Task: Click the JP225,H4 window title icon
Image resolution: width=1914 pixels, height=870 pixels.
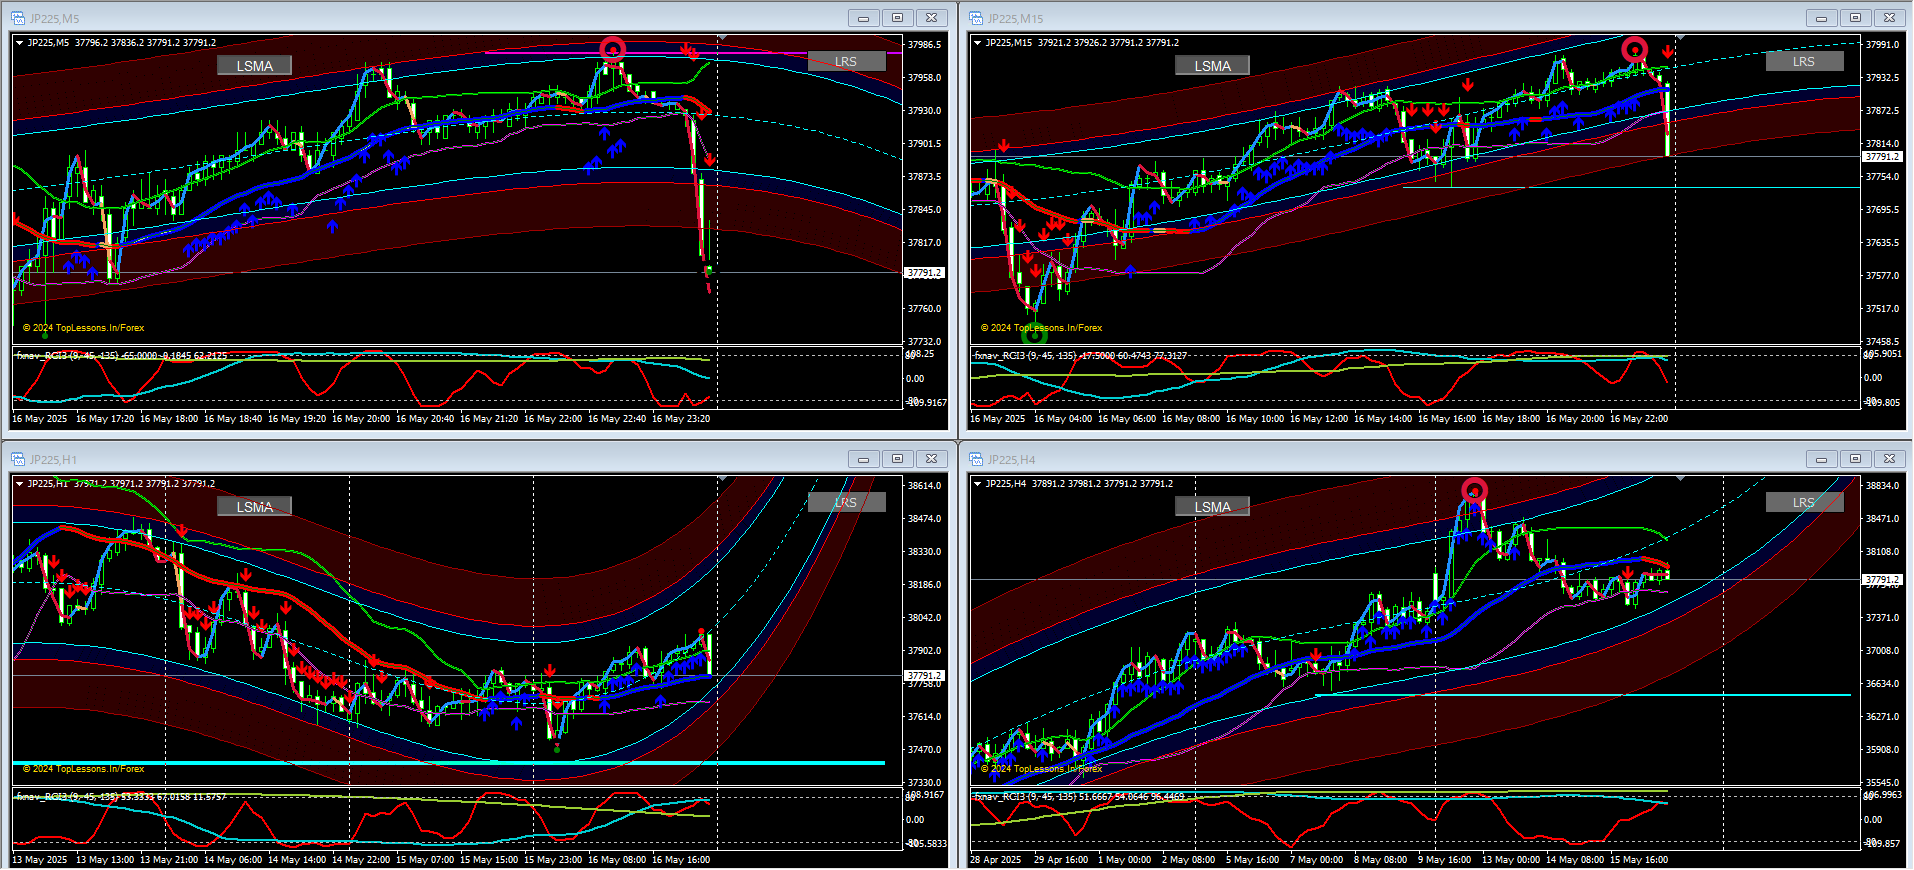Action: 976,459
